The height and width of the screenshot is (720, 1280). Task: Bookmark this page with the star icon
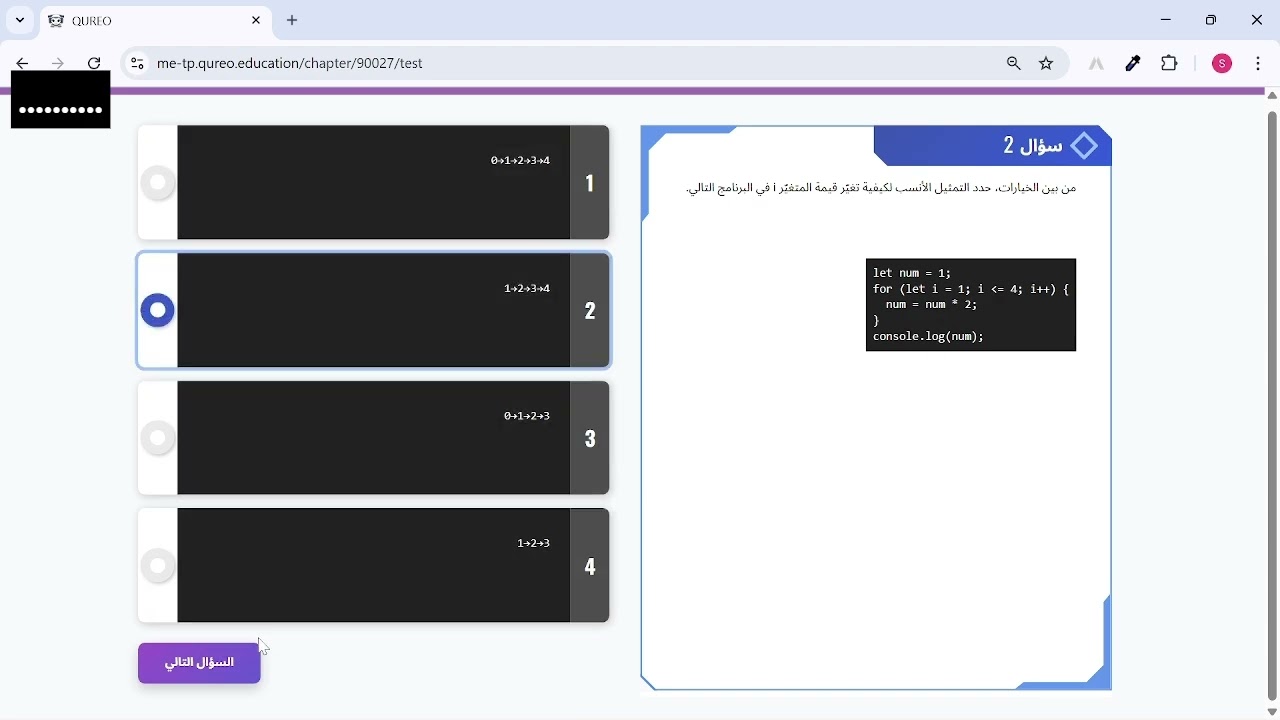click(1048, 64)
